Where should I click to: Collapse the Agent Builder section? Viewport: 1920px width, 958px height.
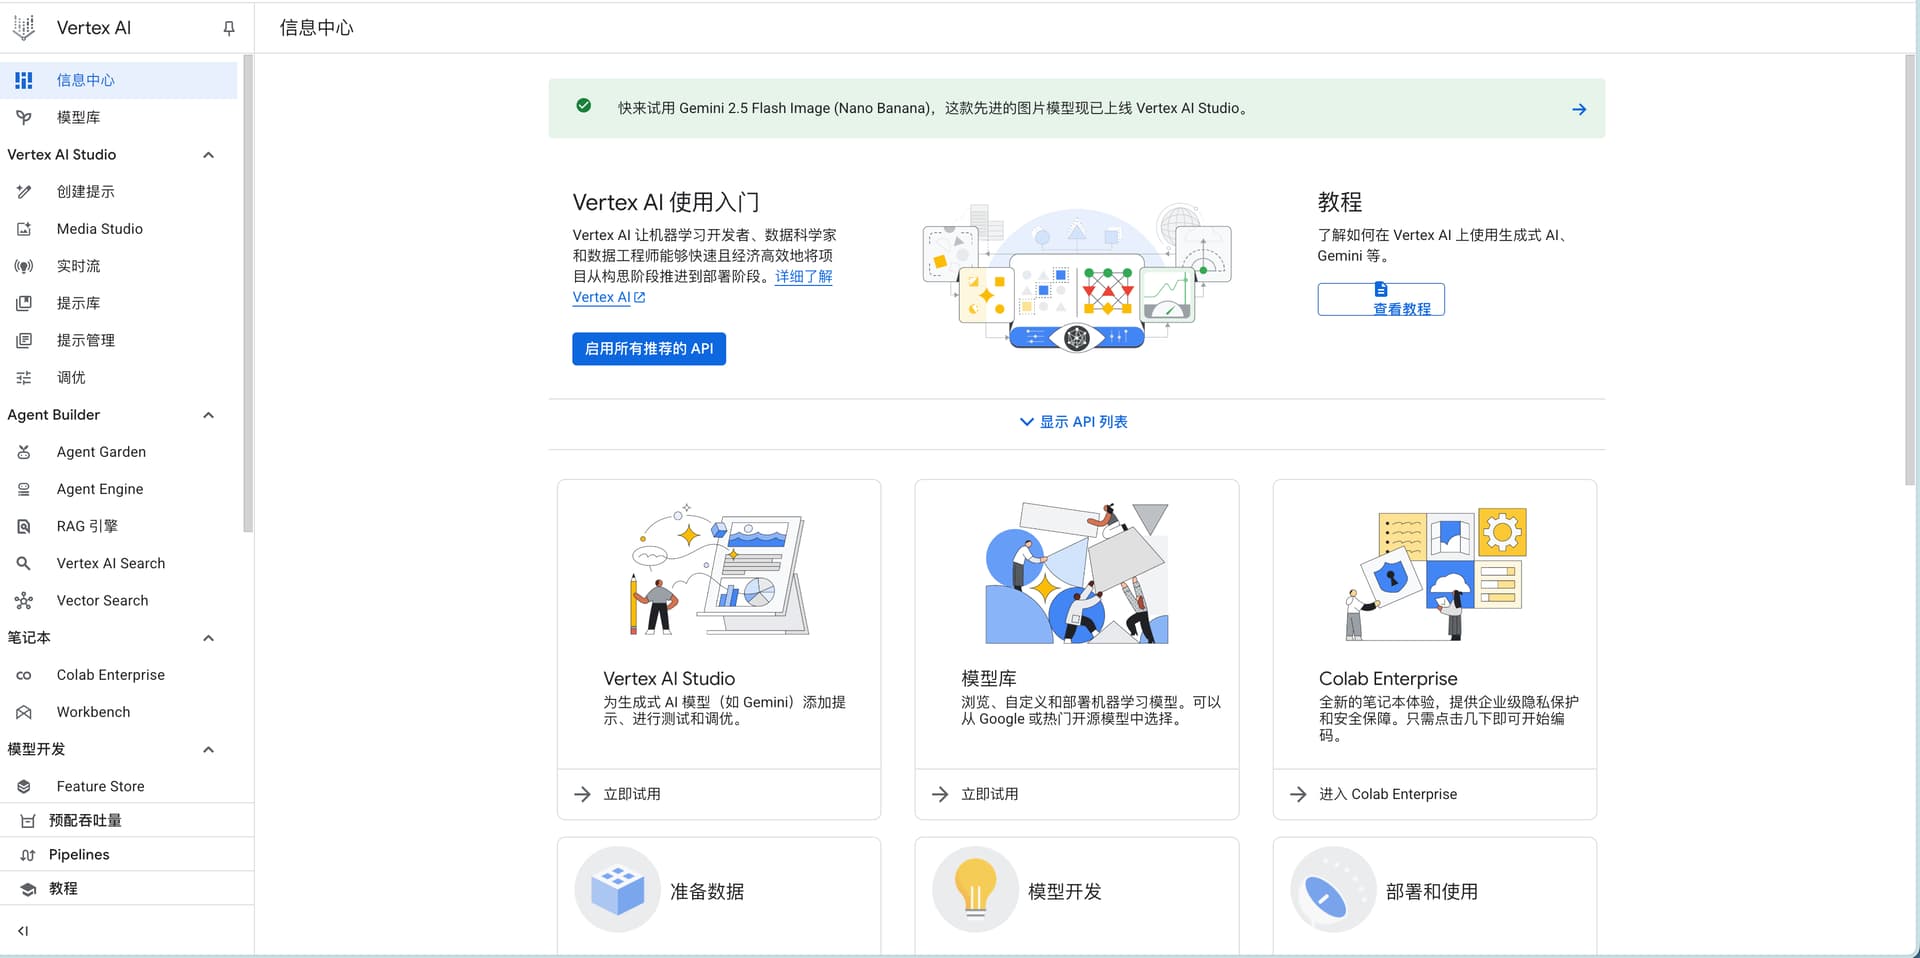click(x=208, y=415)
